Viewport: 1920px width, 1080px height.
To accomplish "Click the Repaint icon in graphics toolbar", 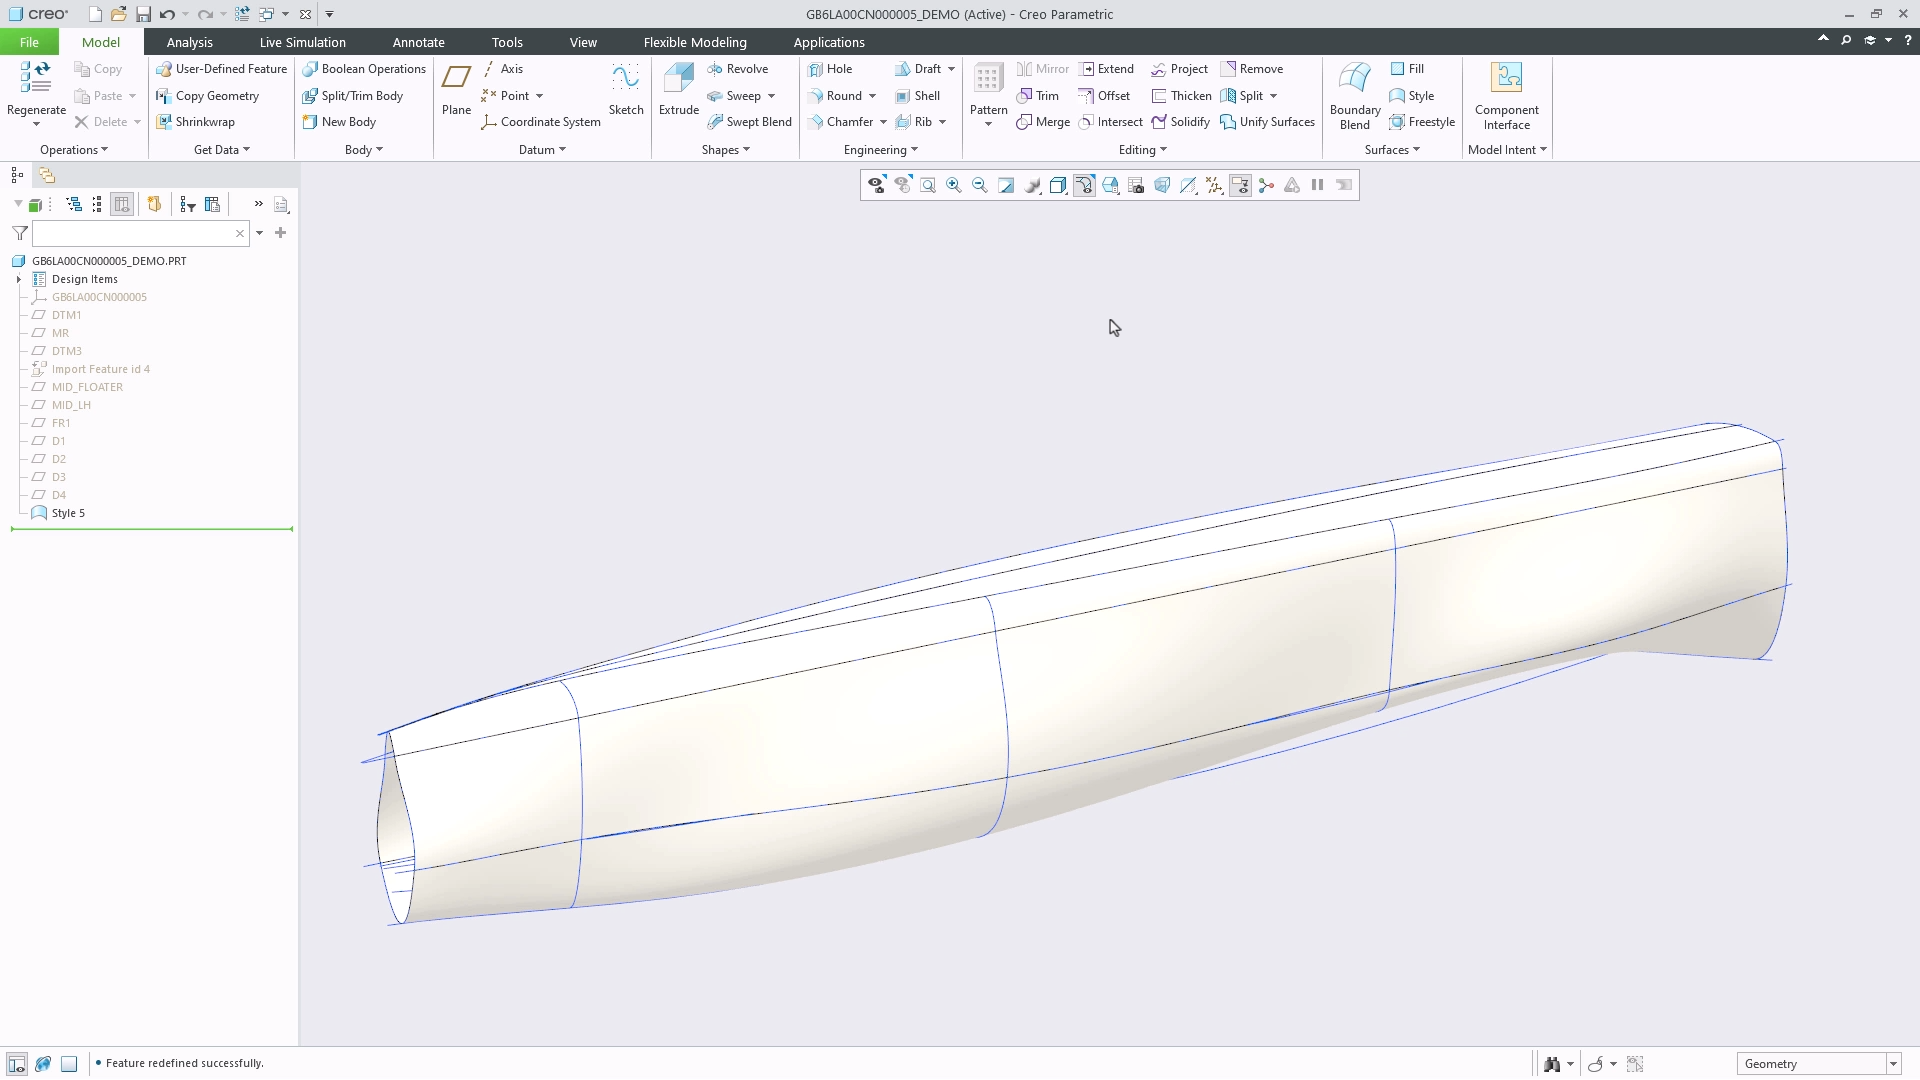I will pyautogui.click(x=1006, y=185).
